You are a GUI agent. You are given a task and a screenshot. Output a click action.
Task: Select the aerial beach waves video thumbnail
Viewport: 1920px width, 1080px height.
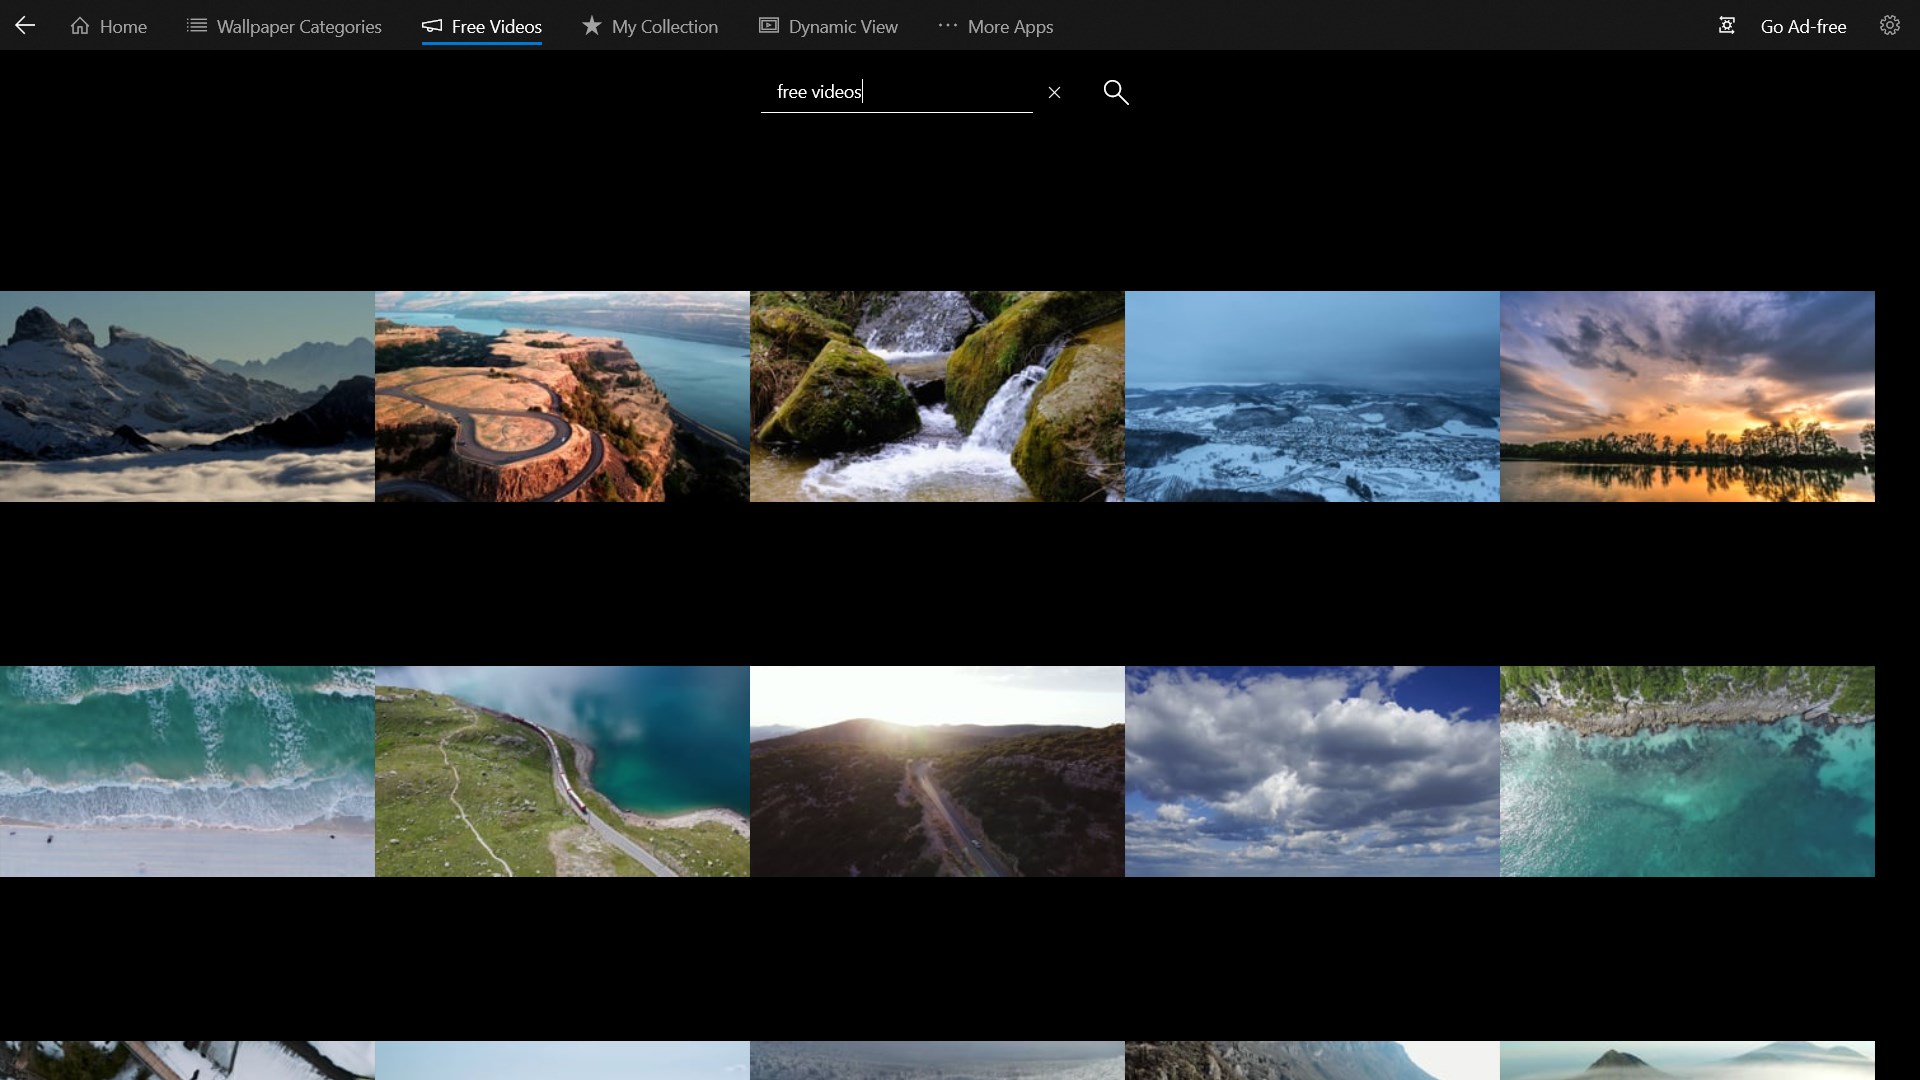pyautogui.click(x=187, y=771)
